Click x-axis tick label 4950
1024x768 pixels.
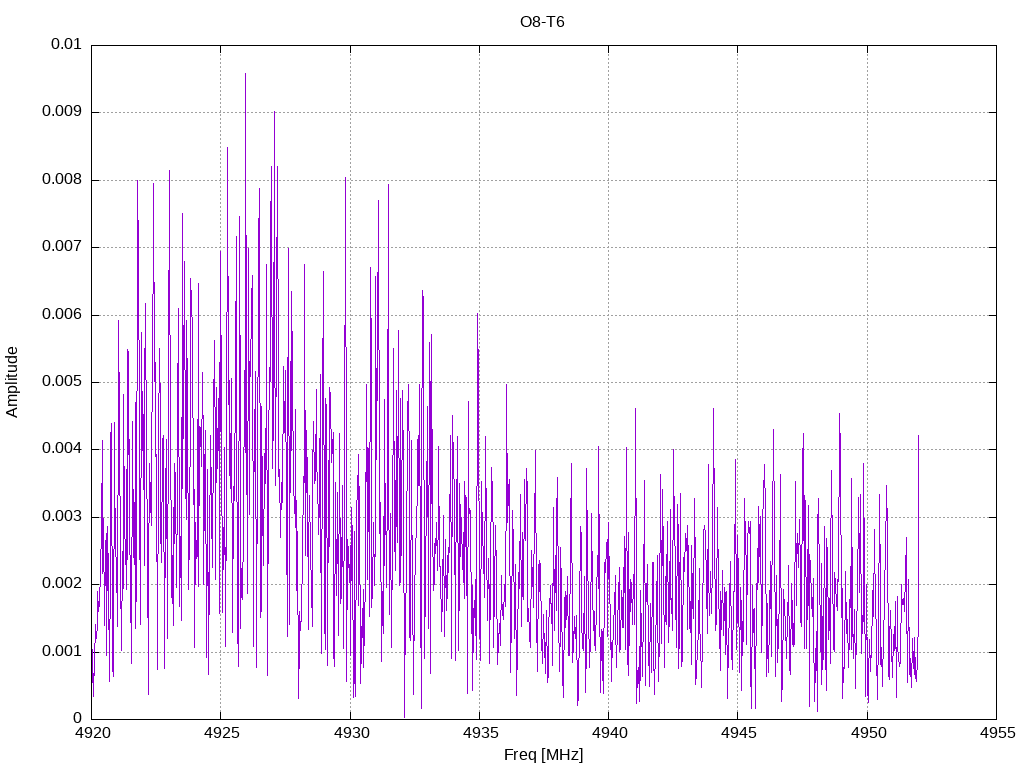[868, 733]
